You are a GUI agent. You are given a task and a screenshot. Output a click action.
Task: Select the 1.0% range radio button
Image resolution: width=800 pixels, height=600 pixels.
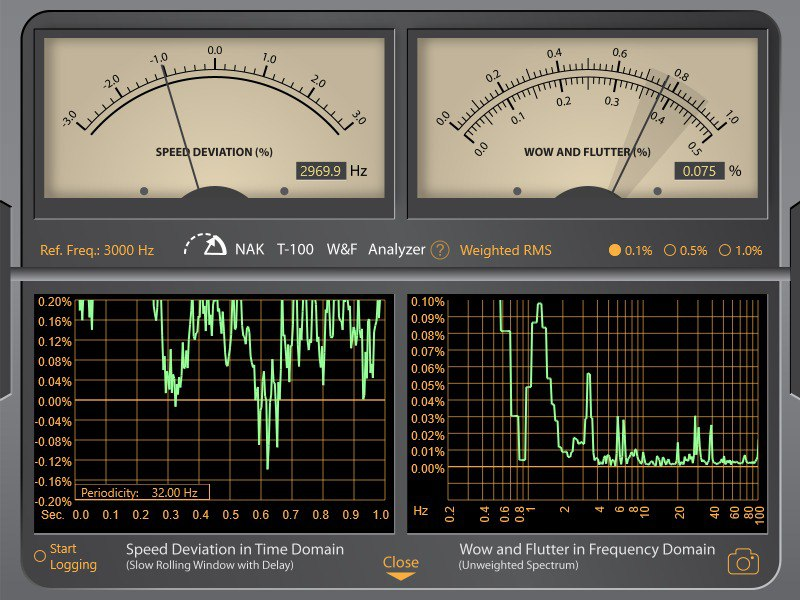tap(724, 250)
